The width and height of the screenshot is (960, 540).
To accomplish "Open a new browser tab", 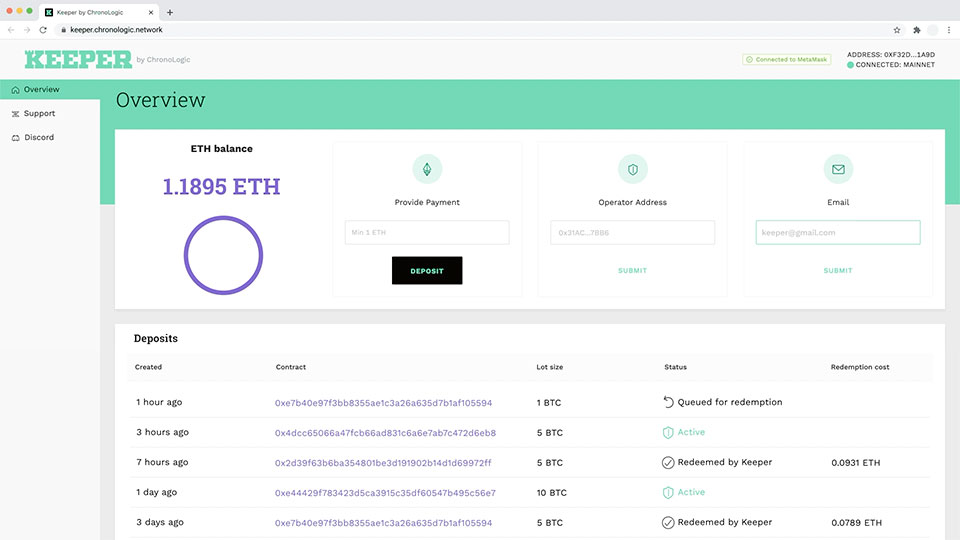I will pyautogui.click(x=170, y=12).
